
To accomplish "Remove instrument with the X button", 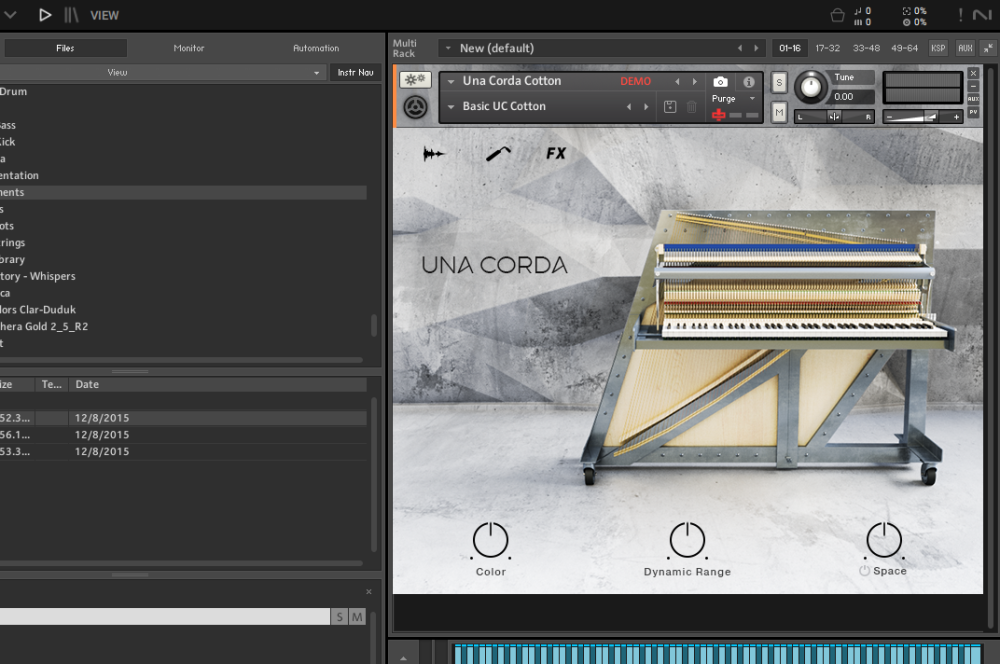I will (973, 73).
